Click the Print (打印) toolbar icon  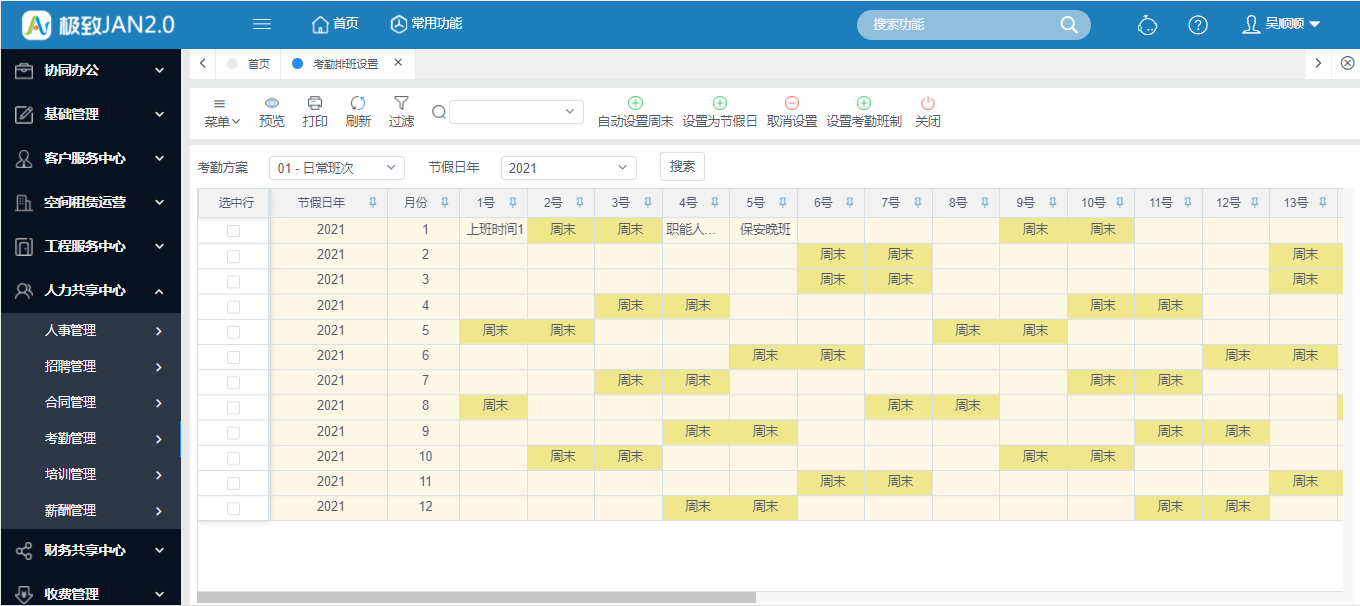315,103
